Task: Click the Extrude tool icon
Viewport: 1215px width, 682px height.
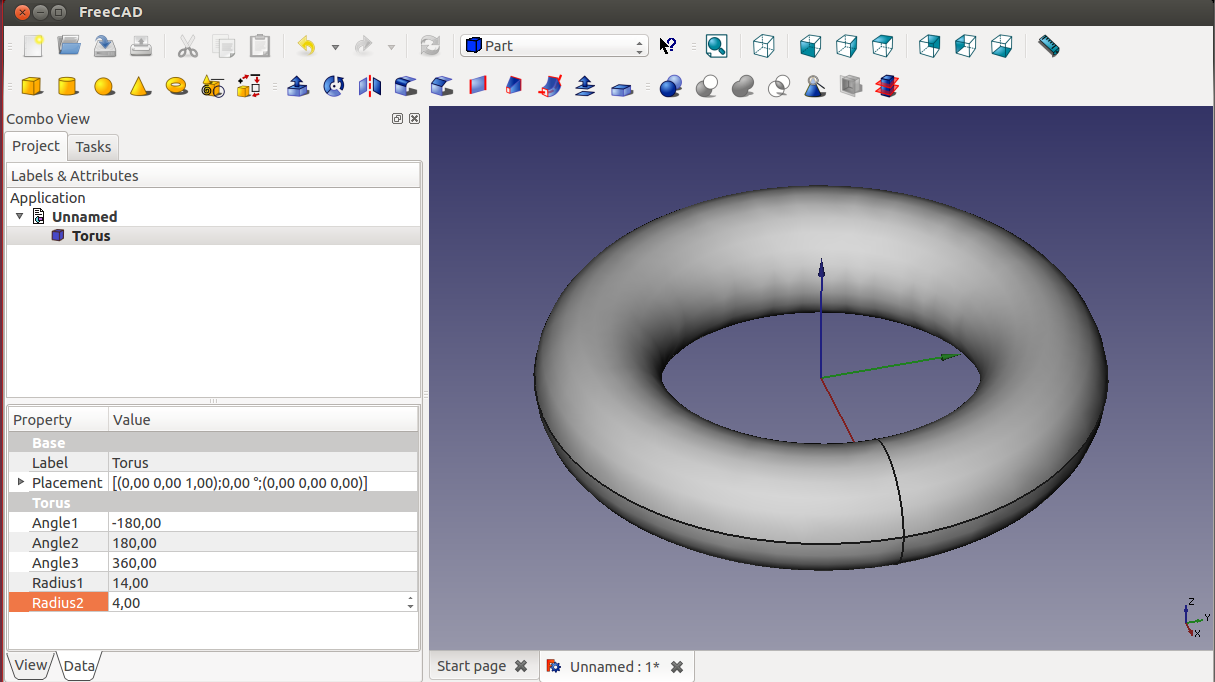Action: click(x=297, y=87)
